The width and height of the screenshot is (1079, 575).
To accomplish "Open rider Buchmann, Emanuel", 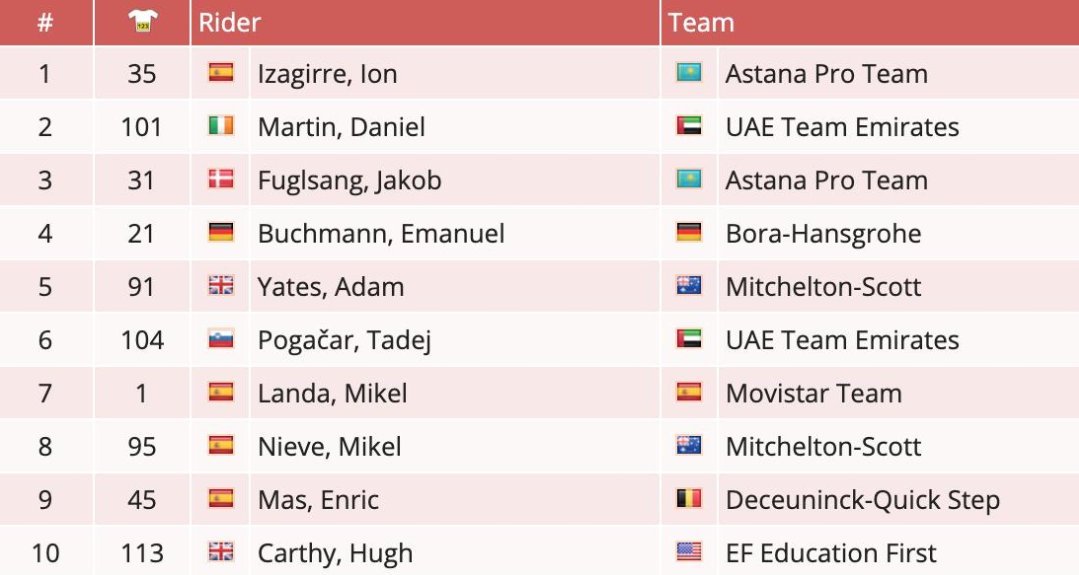I will tap(381, 234).
